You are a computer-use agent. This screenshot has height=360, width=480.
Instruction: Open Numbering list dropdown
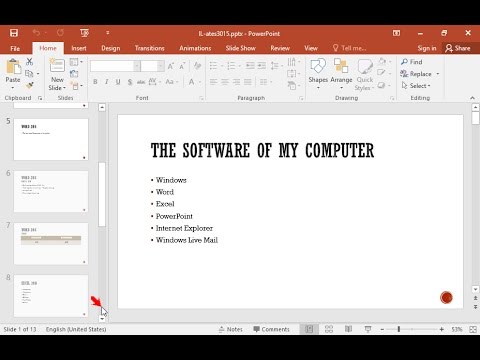239,66
